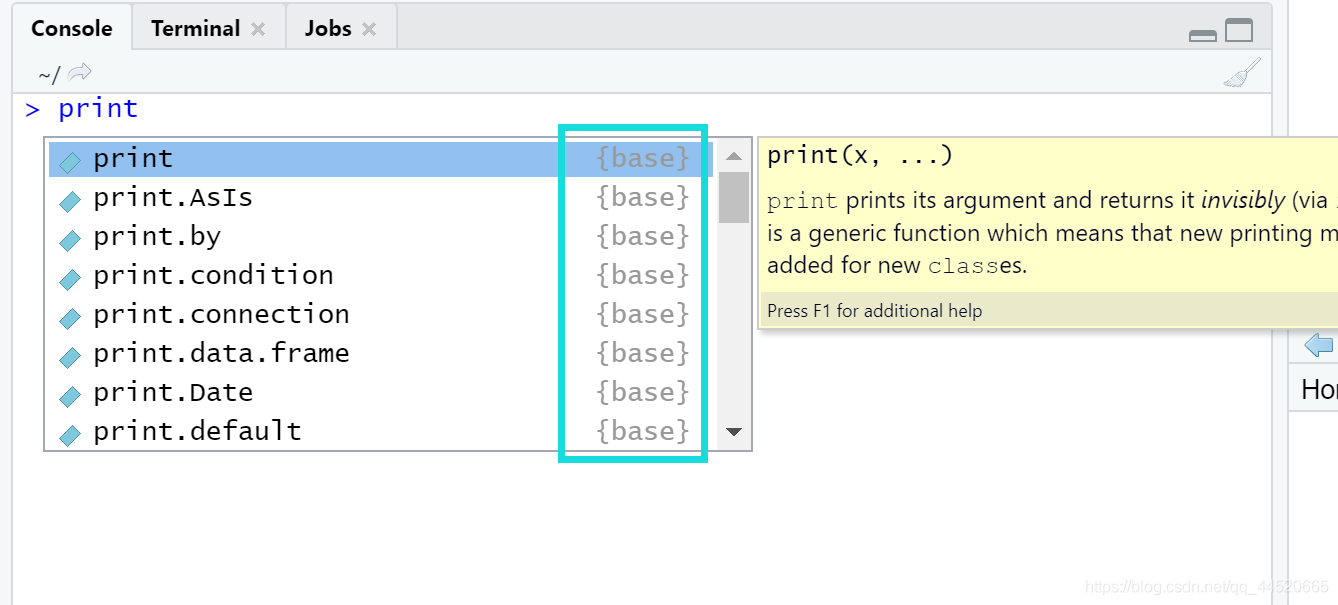
Task: Click the print(x, ...) signature in tooltip
Action: click(x=860, y=156)
